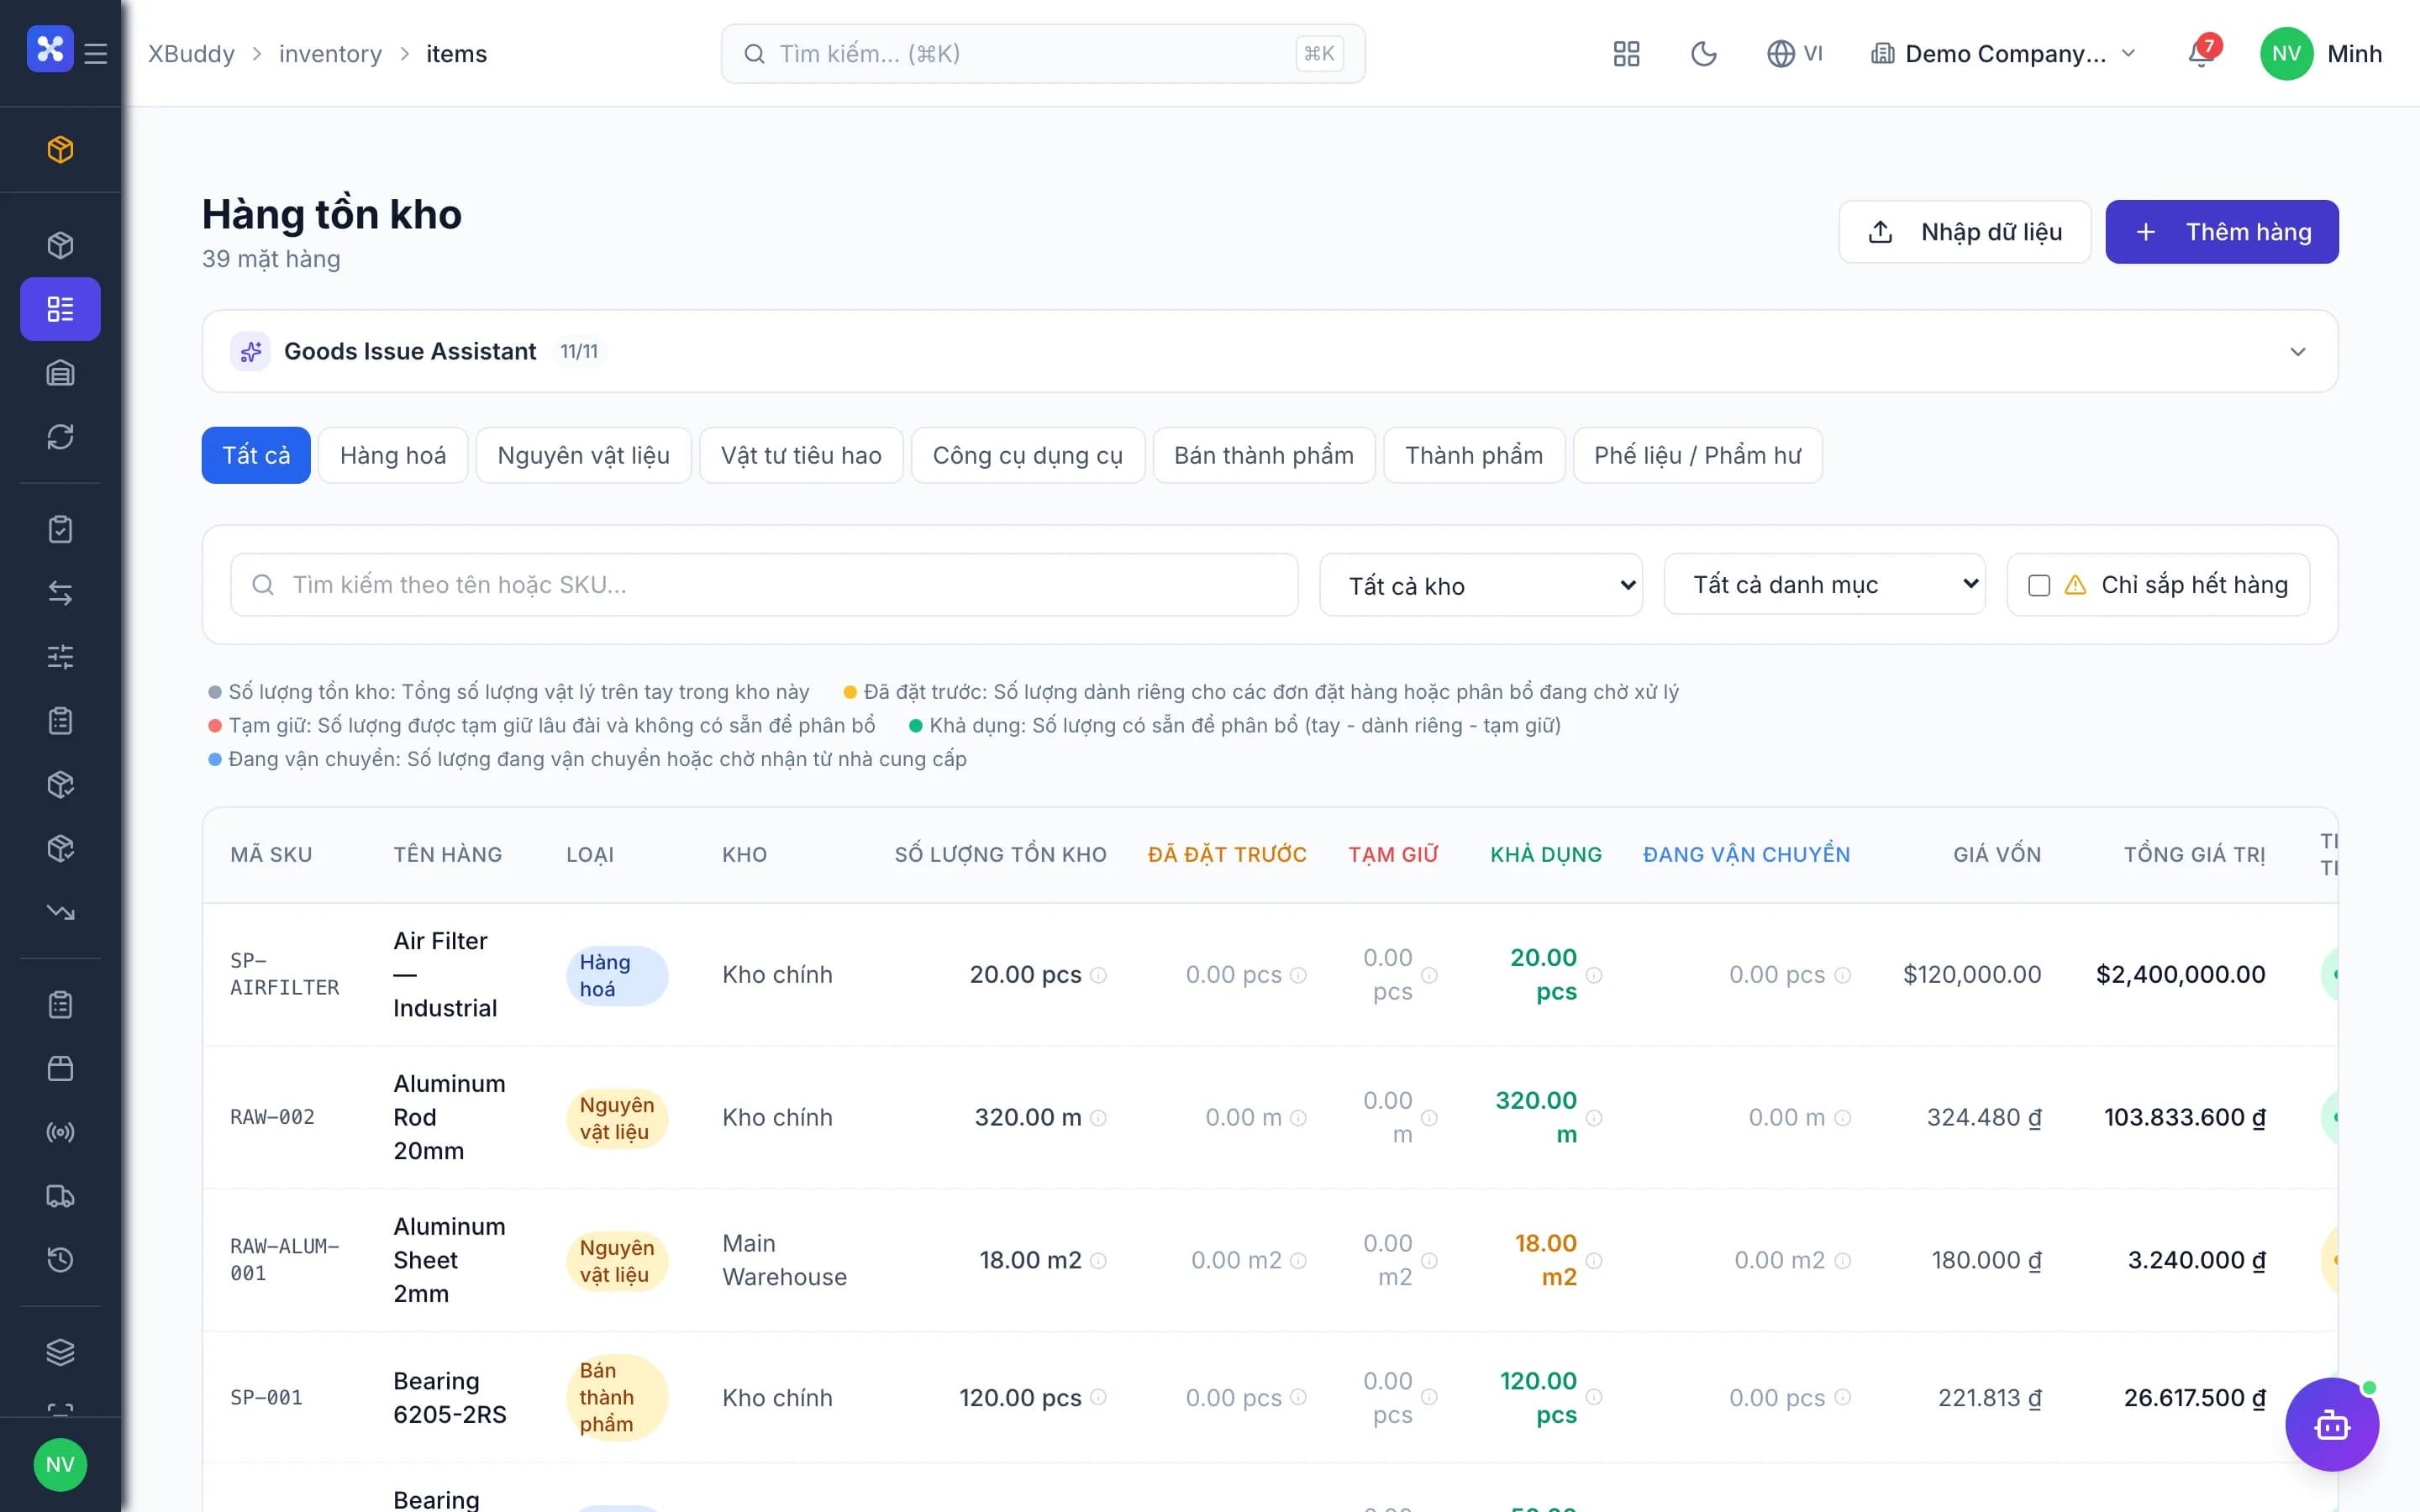Select the 'Tất cả' tab
Viewport: 2420px width, 1512px height.
pyautogui.click(x=256, y=455)
